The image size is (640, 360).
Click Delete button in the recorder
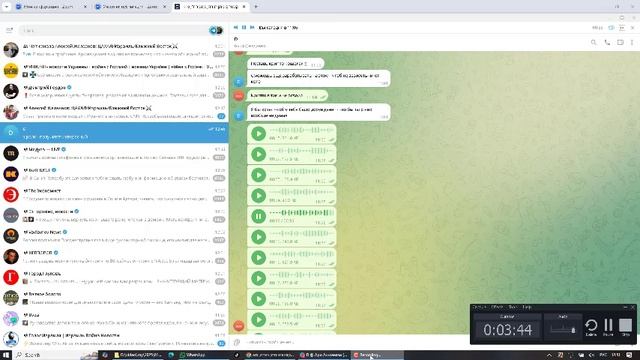(591, 327)
